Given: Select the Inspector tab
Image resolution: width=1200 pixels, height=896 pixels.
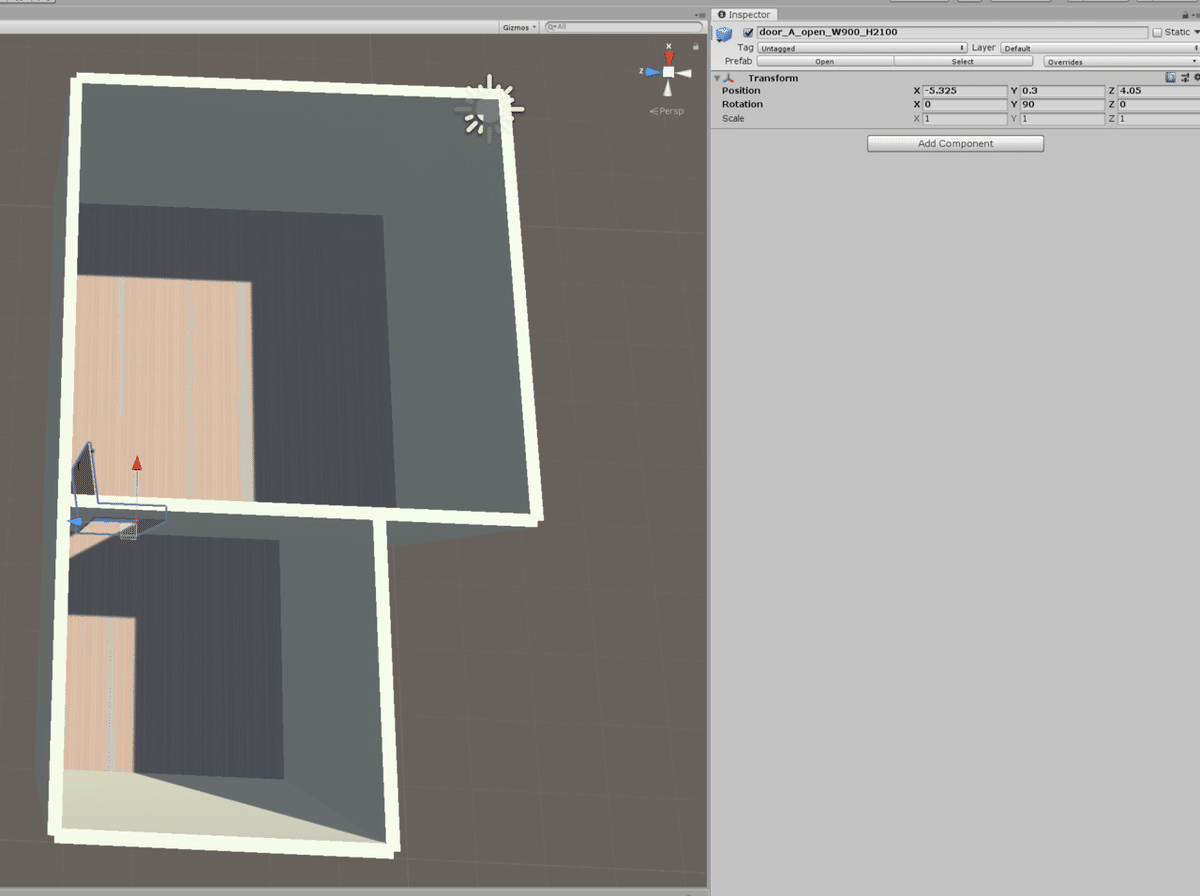Looking at the screenshot, I should pos(745,14).
